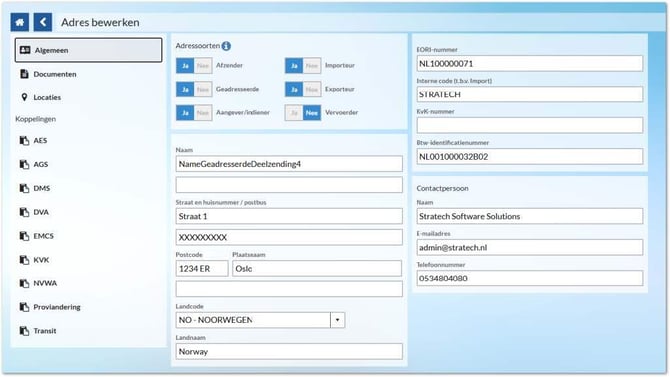Click the Landnaam field with Norway
This screenshot has height=377, width=670.
point(289,351)
